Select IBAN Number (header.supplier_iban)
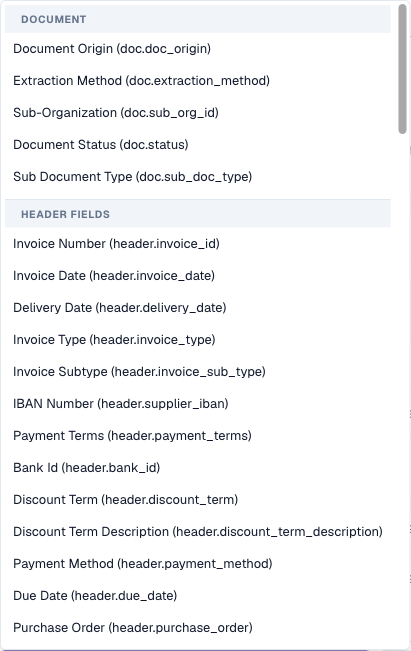This screenshot has width=411, height=651. (x=198, y=404)
